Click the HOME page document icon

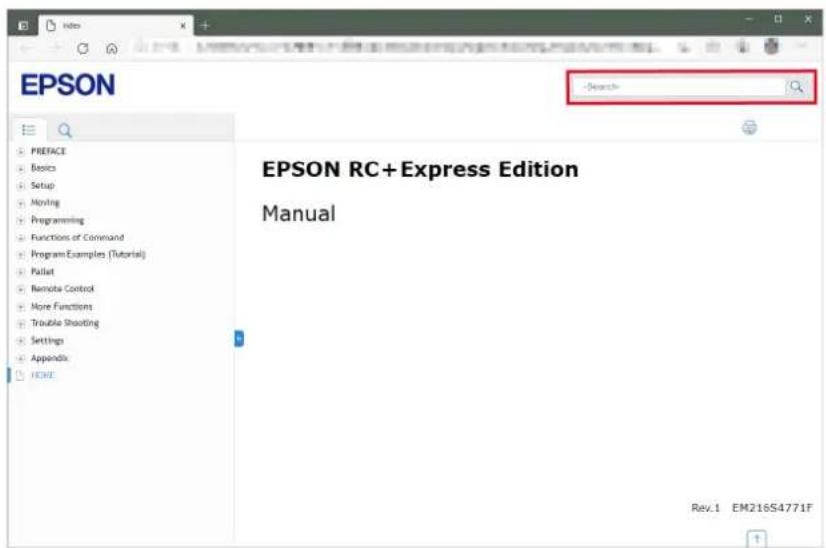(x=21, y=376)
